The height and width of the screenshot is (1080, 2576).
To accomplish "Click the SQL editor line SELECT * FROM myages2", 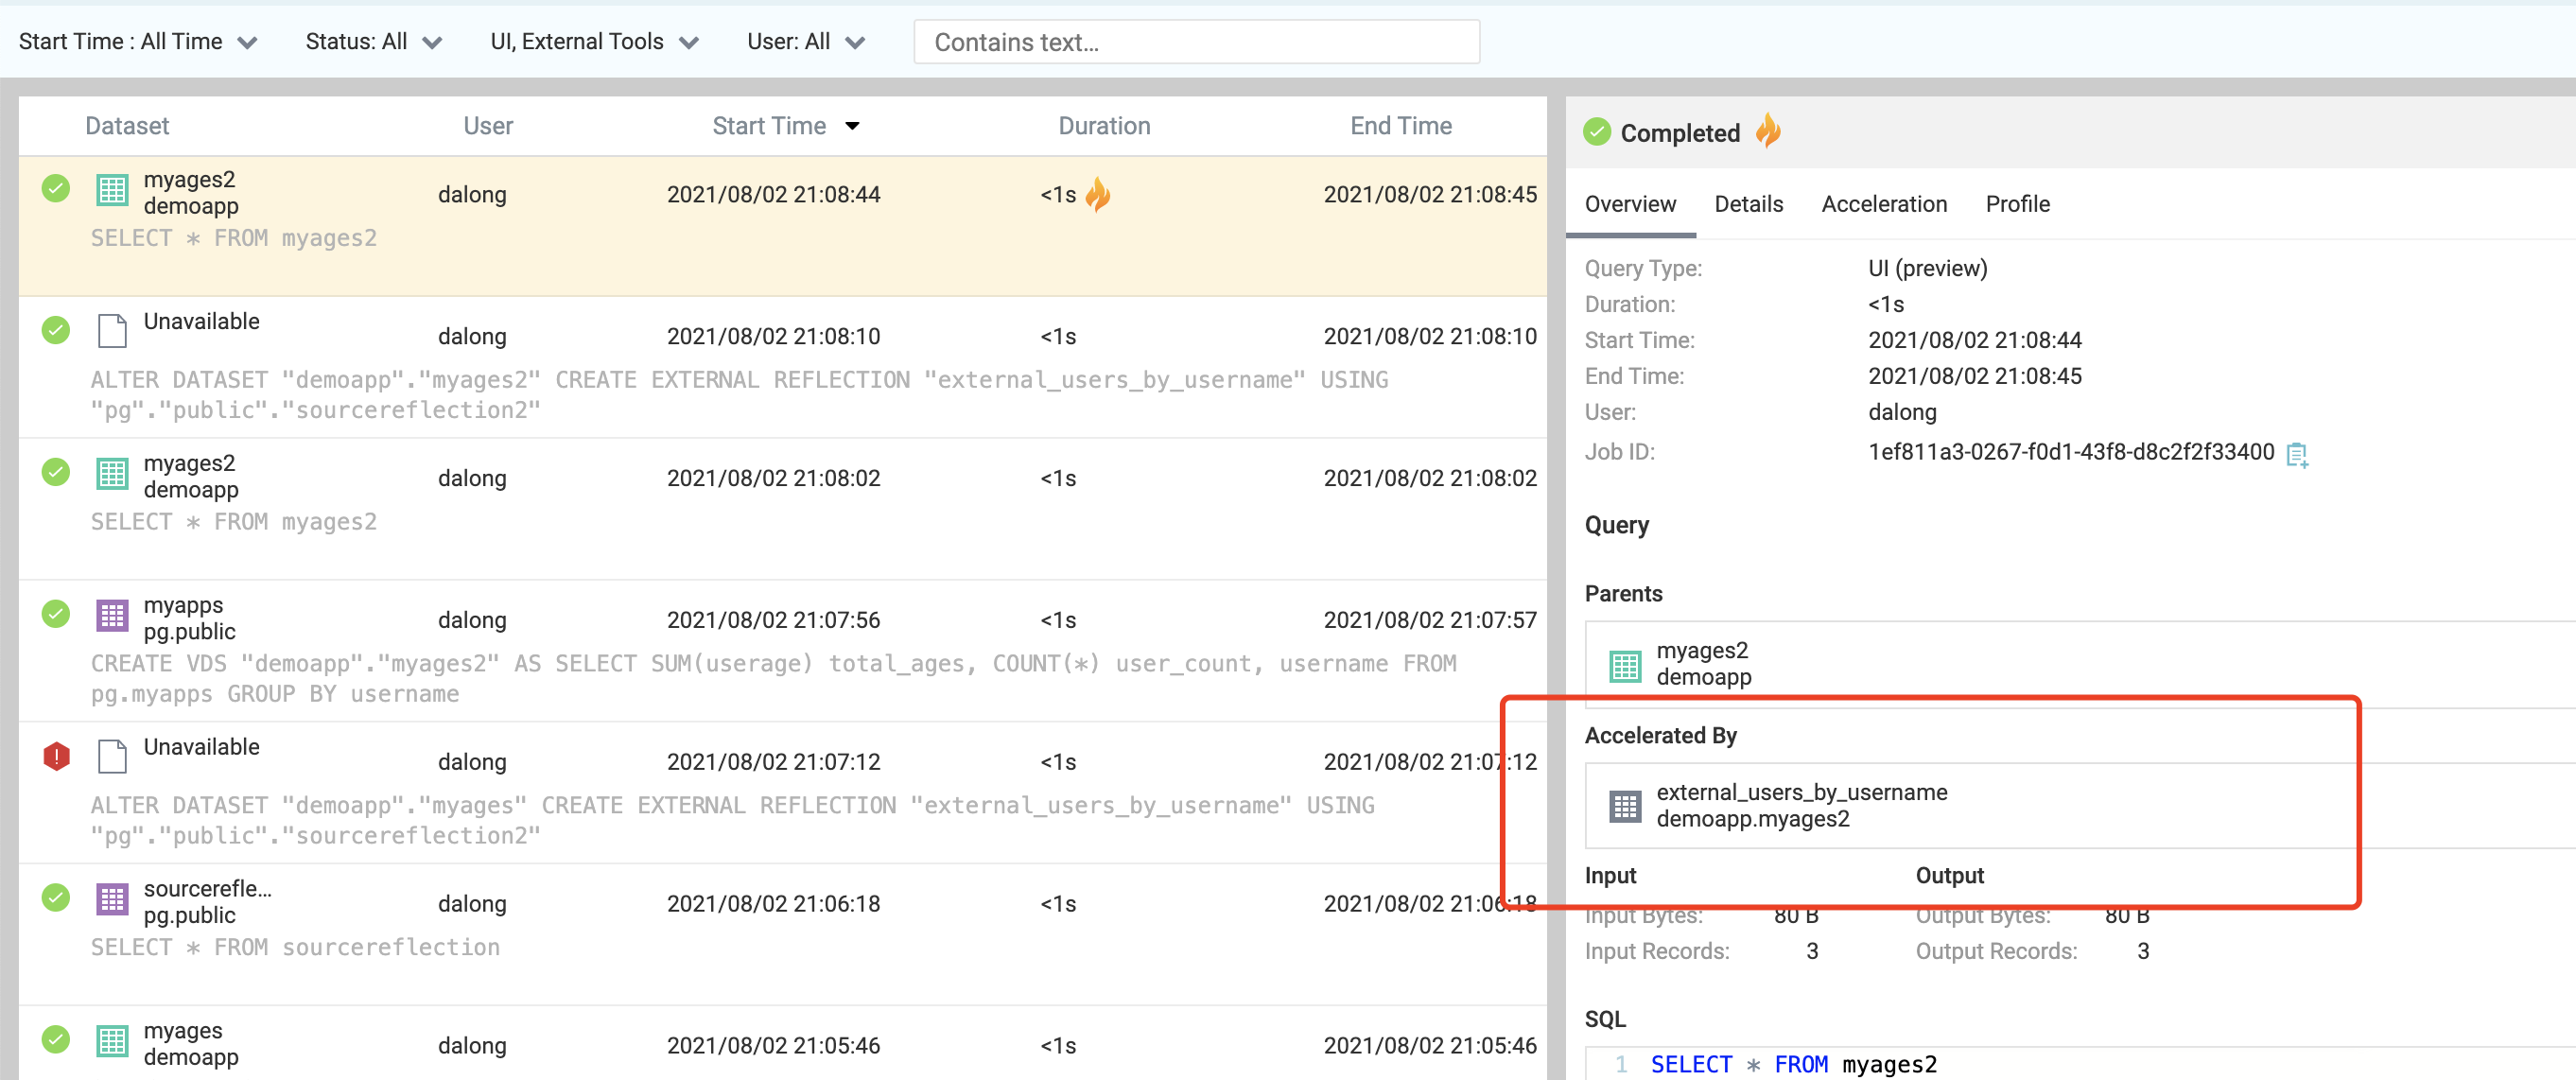I will pyautogui.click(x=1793, y=1064).
